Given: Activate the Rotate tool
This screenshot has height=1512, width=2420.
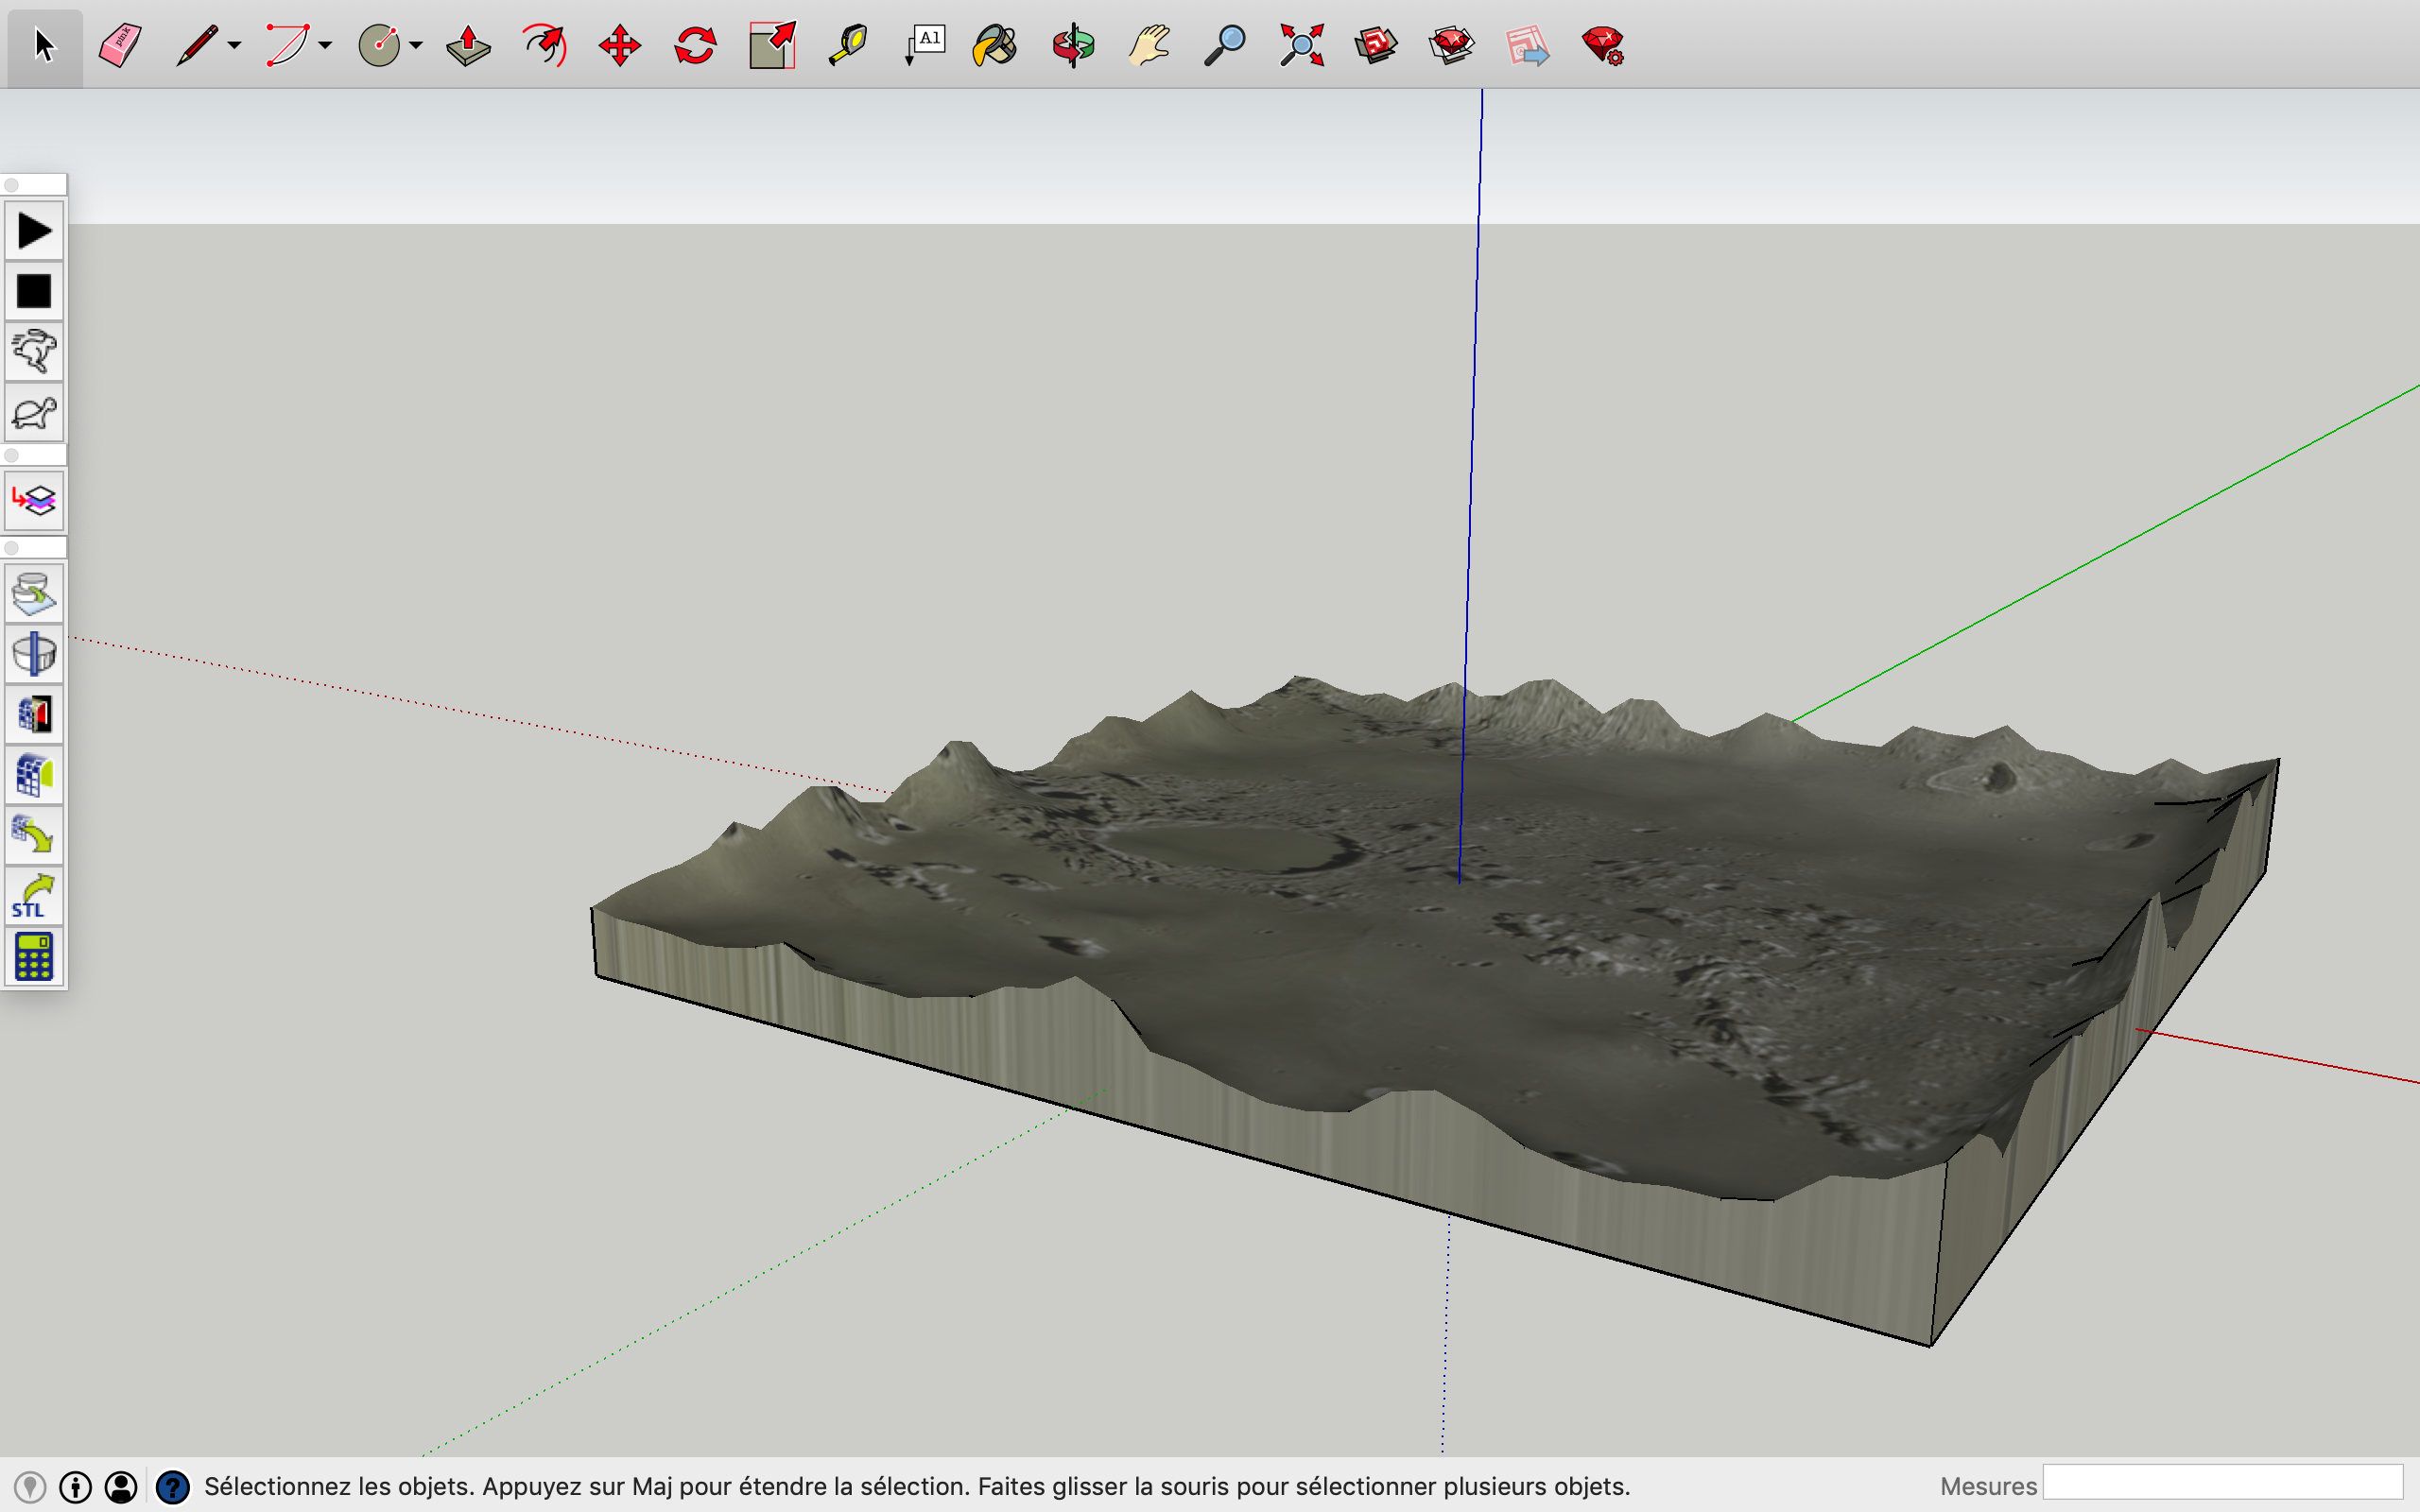Looking at the screenshot, I should pyautogui.click(x=695, y=45).
